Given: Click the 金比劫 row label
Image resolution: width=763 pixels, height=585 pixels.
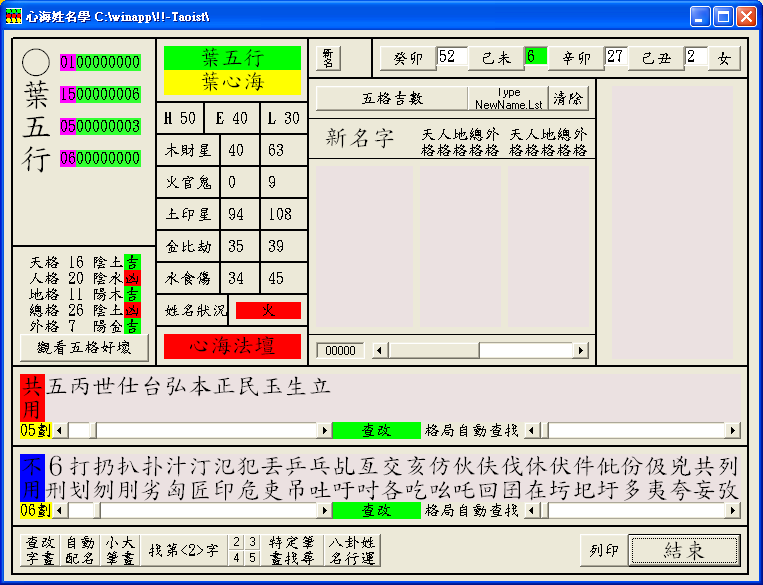Looking at the screenshot, I should point(188,246).
